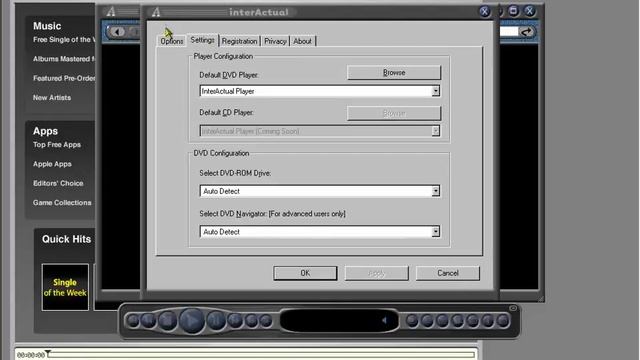Click the Stop button left of Play
Screen dimensions: 640x360
click(x=167, y=321)
